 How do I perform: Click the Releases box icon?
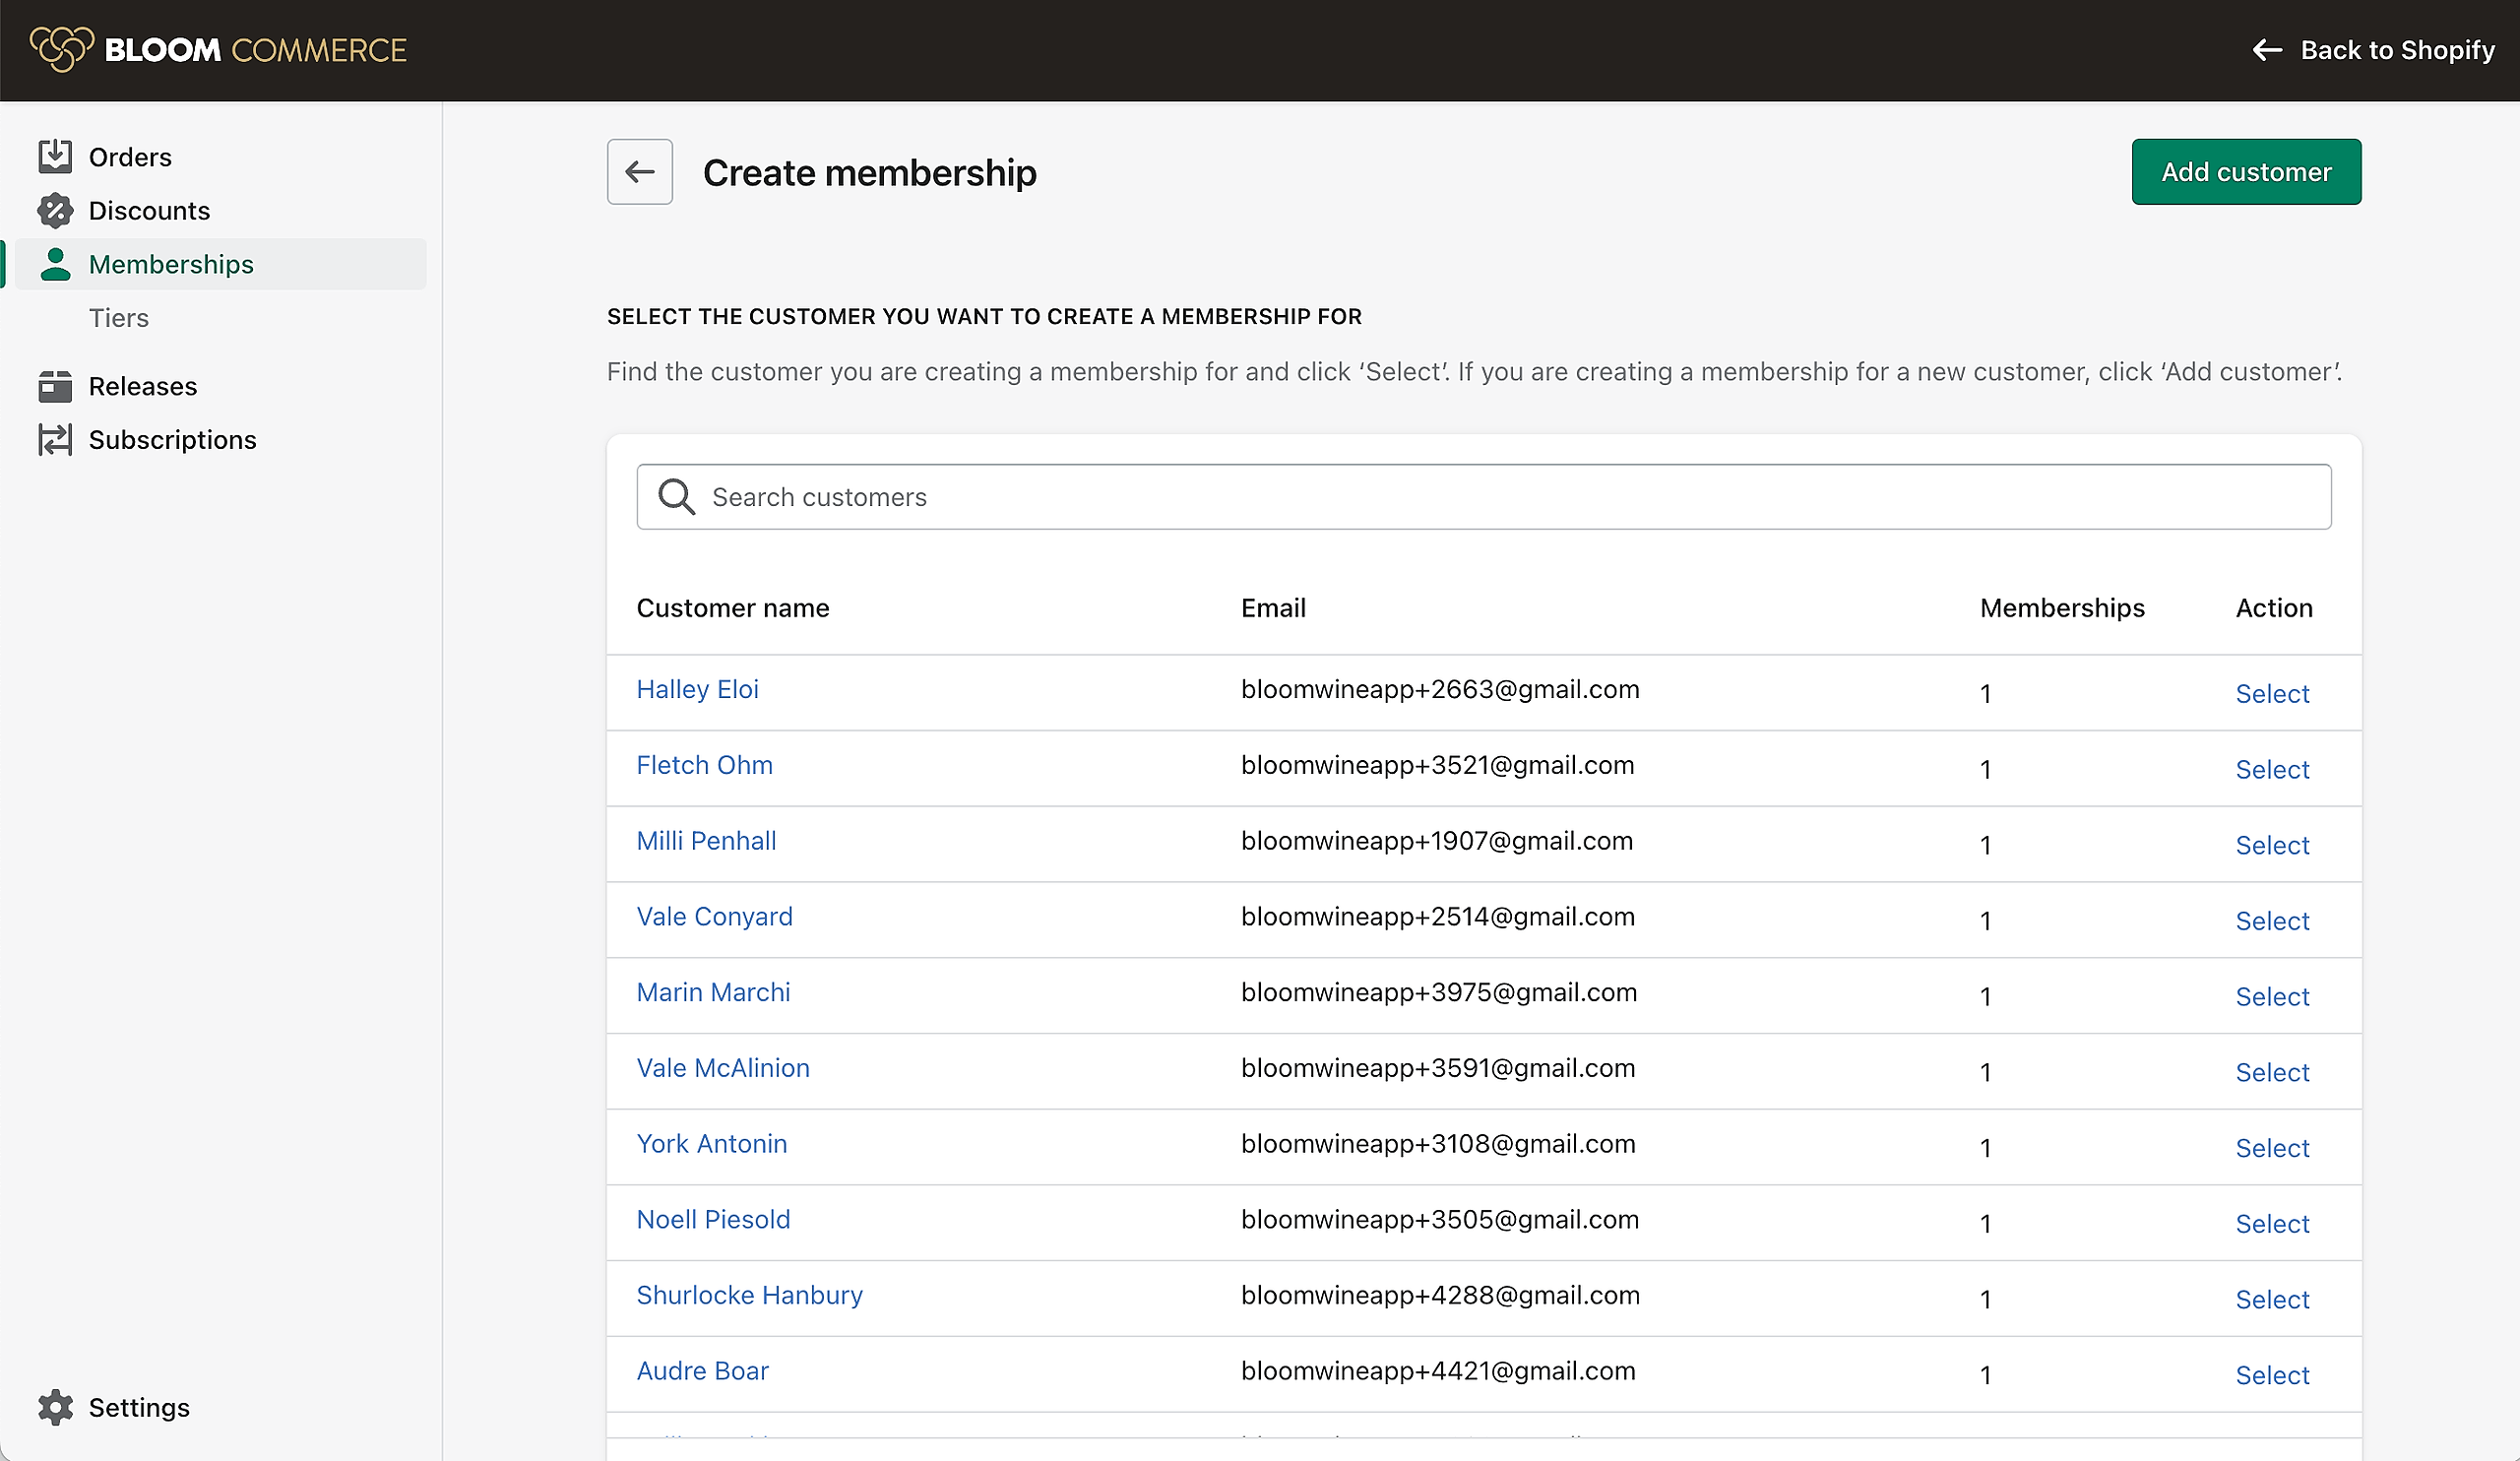55,386
